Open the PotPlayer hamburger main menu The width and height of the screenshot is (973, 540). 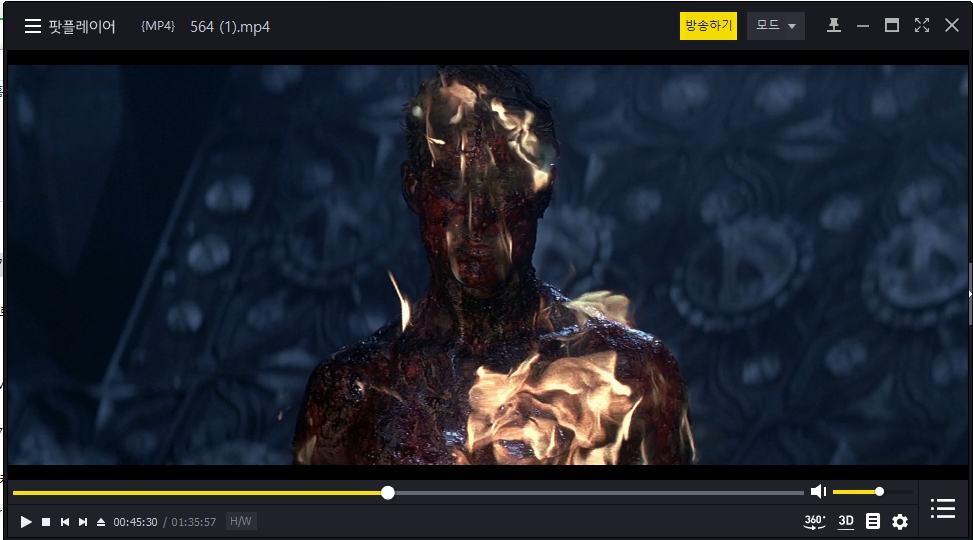click(33, 26)
